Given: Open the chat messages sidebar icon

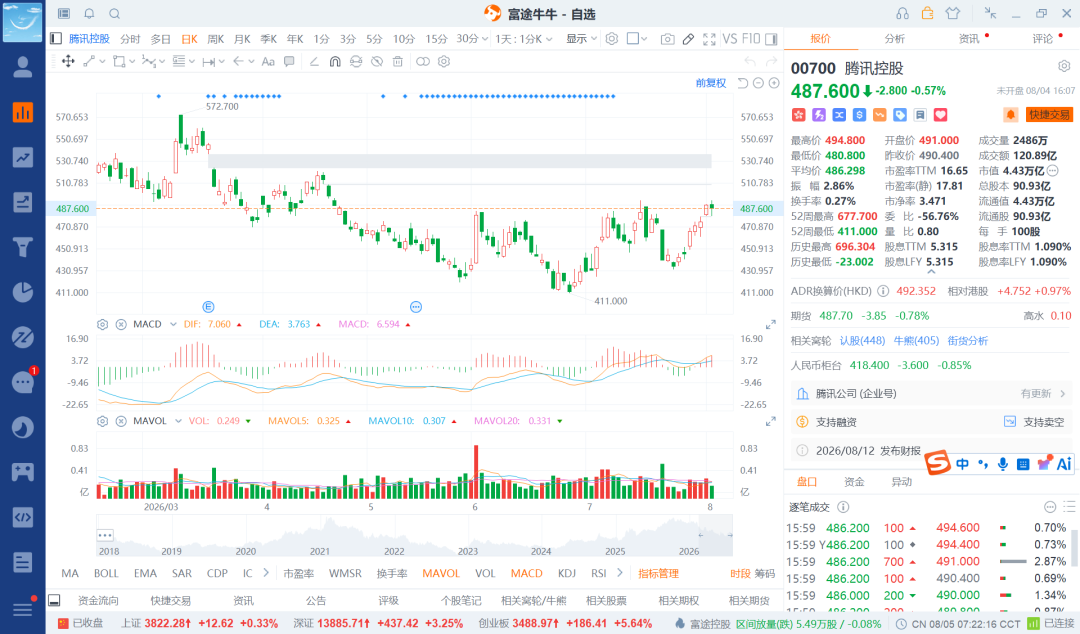Looking at the screenshot, I should coord(23,382).
